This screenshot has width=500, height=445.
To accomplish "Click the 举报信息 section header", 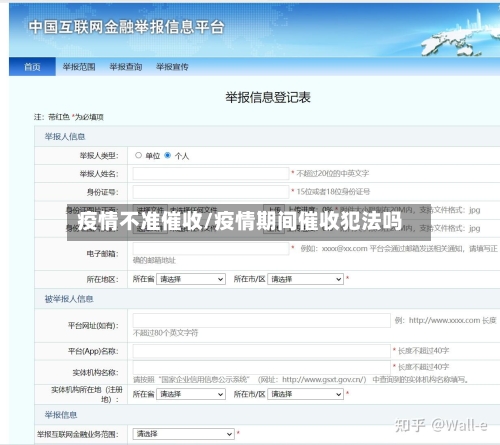I will pyautogui.click(x=61, y=415).
